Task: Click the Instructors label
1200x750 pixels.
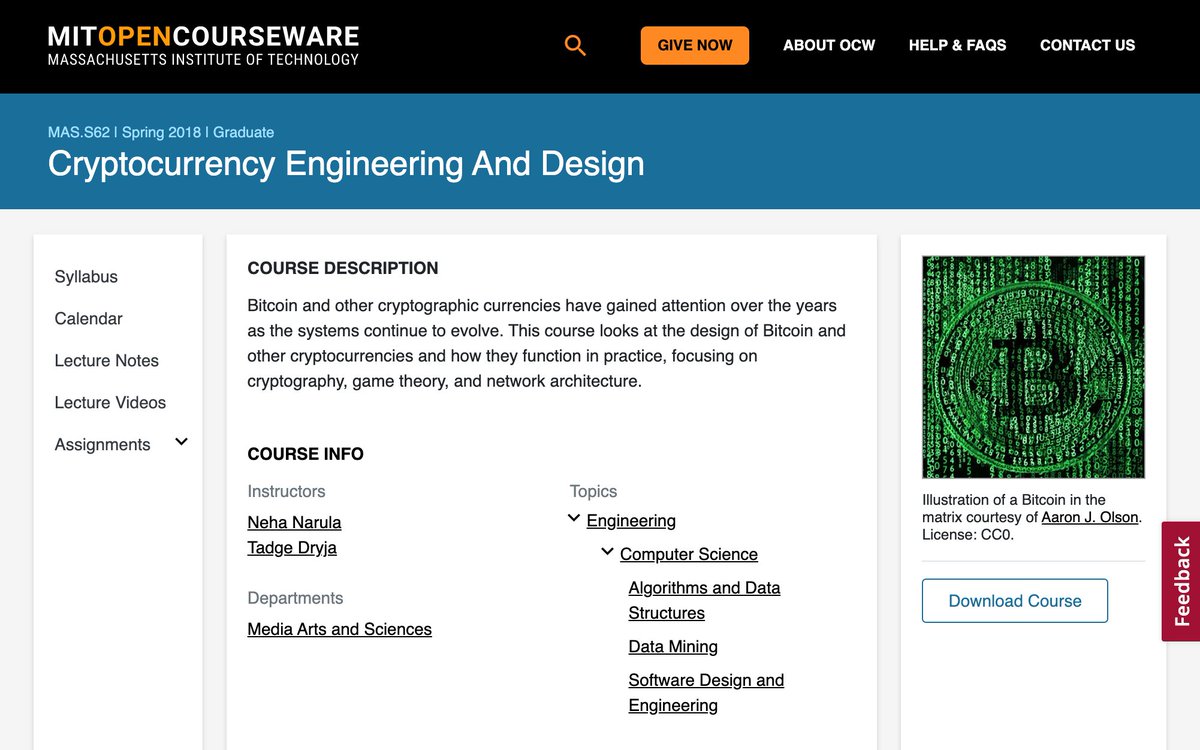Action: tap(286, 491)
